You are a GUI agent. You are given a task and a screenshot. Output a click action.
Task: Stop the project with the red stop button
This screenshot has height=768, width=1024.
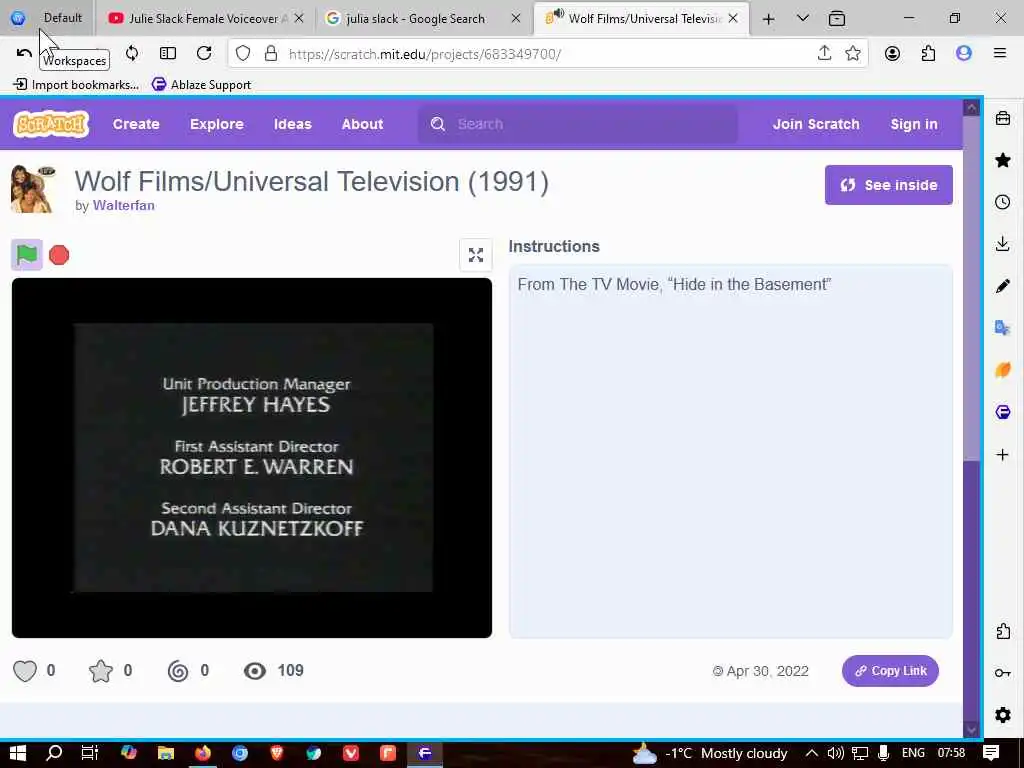(59, 255)
